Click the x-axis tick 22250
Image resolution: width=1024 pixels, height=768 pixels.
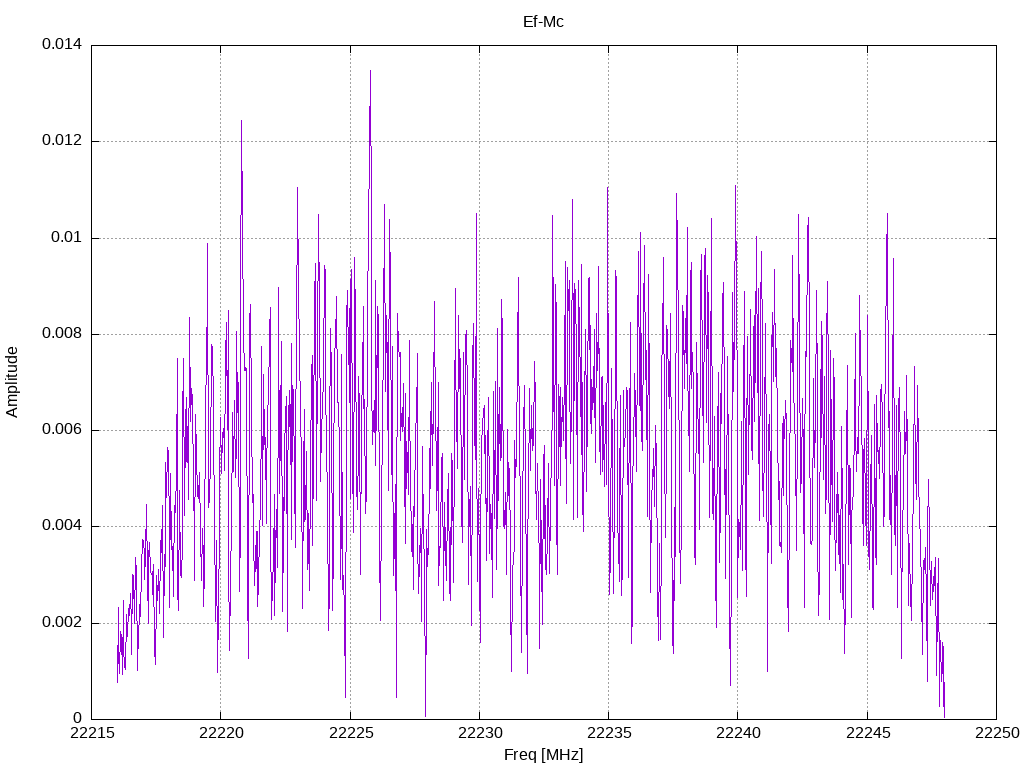(x=997, y=733)
